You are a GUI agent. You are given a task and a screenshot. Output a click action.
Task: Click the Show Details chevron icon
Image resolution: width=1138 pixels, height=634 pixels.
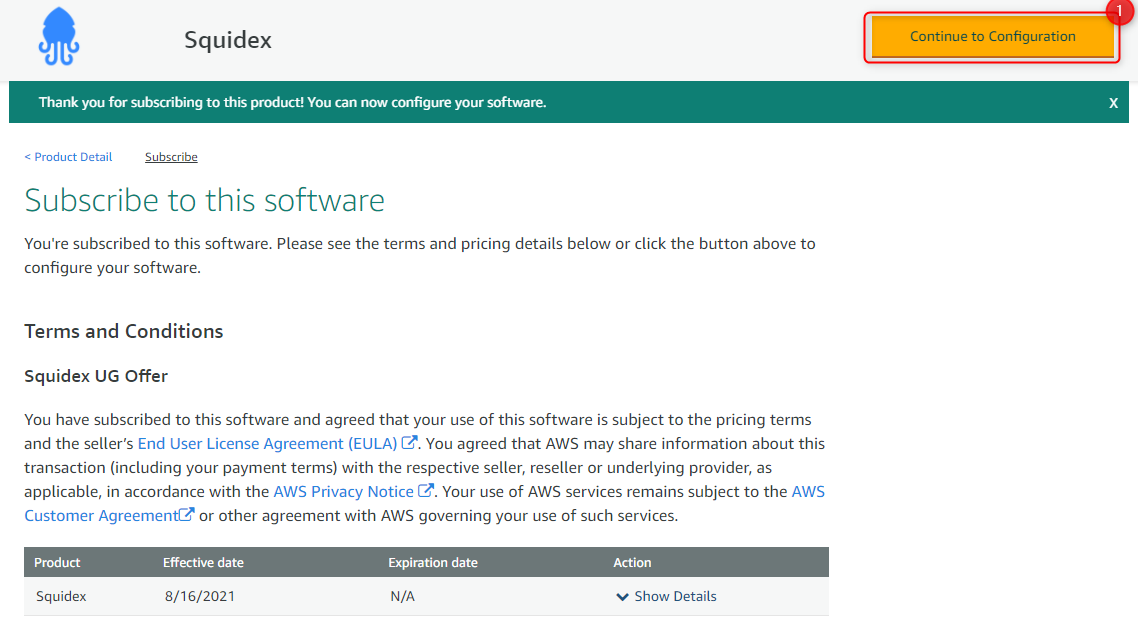(x=622, y=597)
